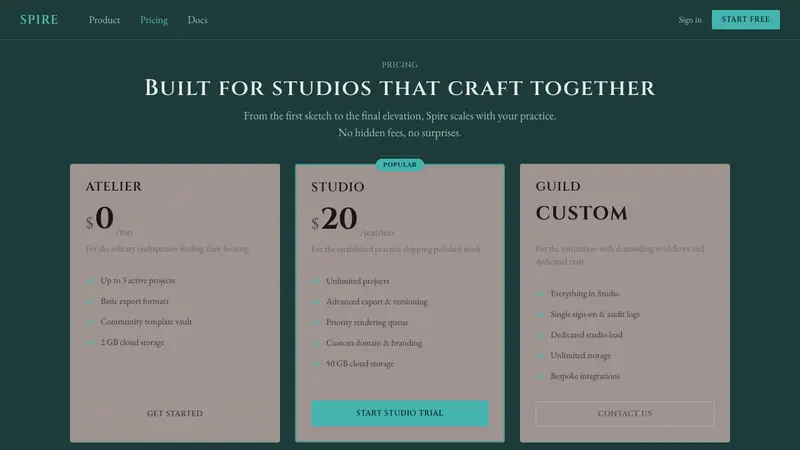The image size is (800, 450).
Task: Click checkmark beside Custom domain & branding
Action: click(316, 343)
